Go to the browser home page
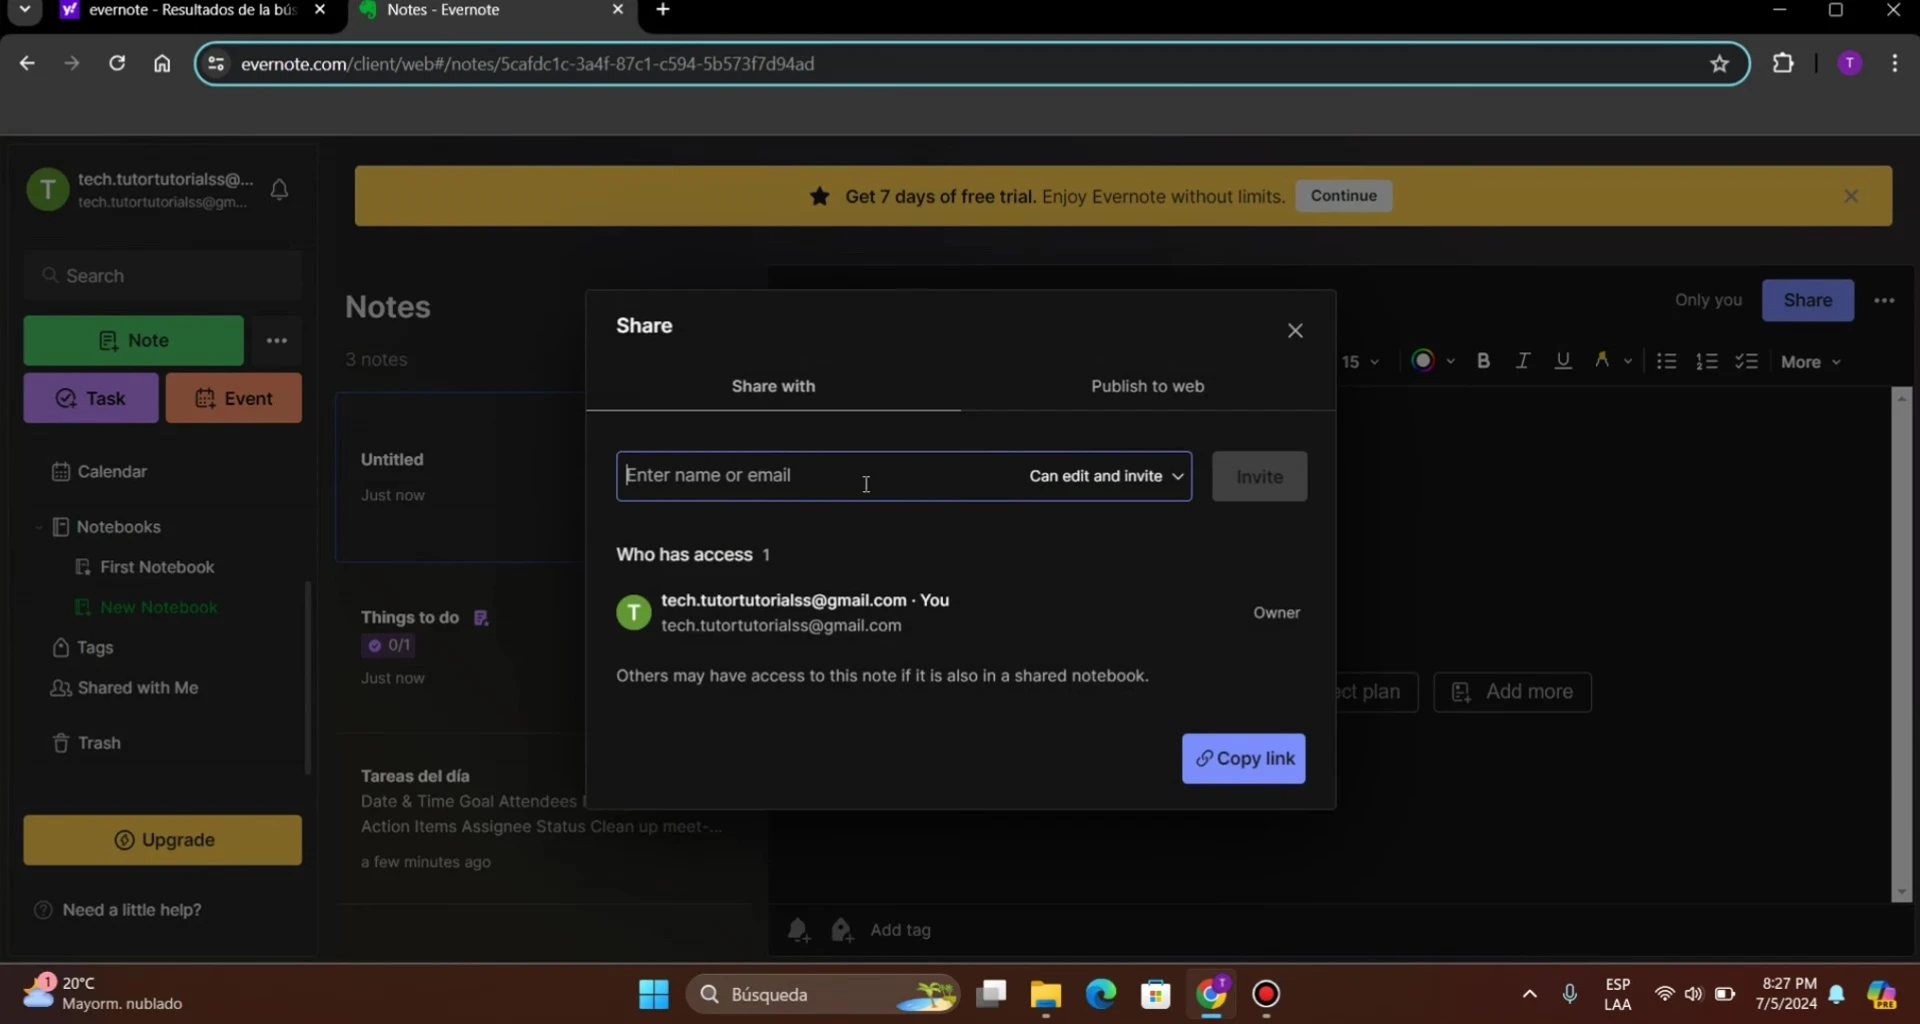Viewport: 1920px width, 1024px height. (162, 63)
